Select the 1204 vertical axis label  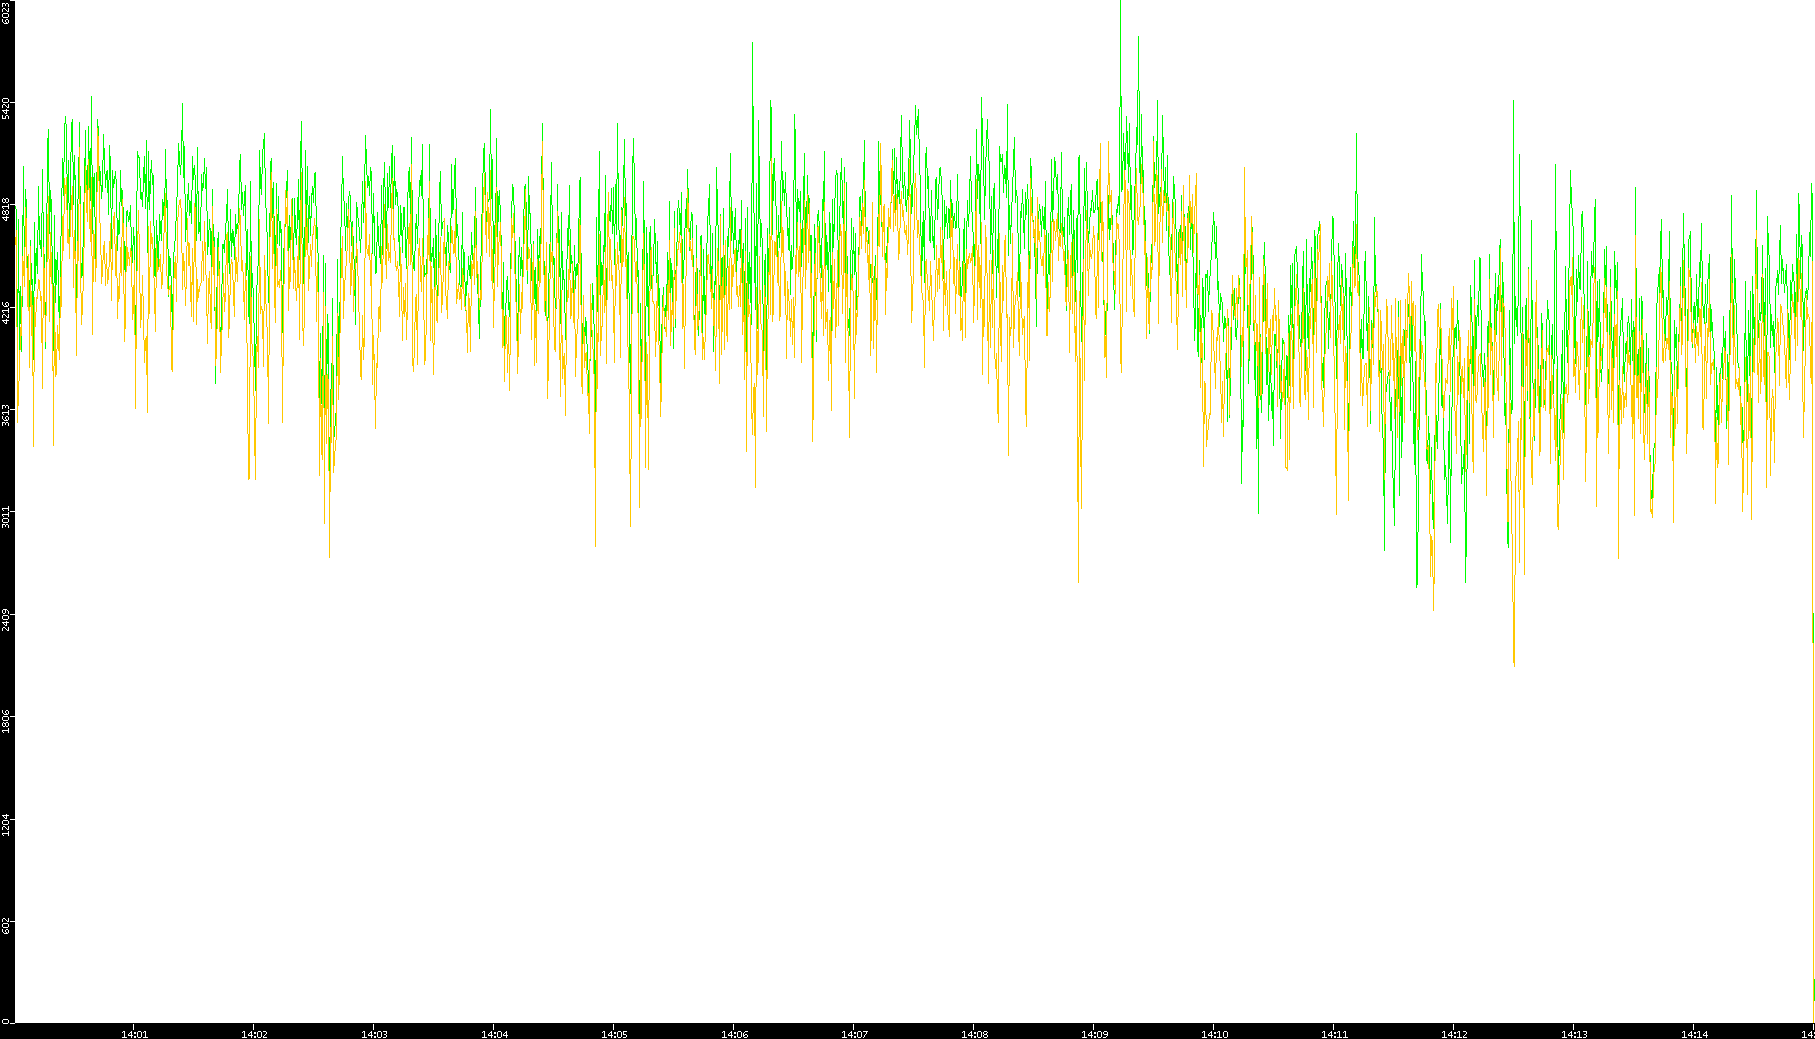(6, 825)
